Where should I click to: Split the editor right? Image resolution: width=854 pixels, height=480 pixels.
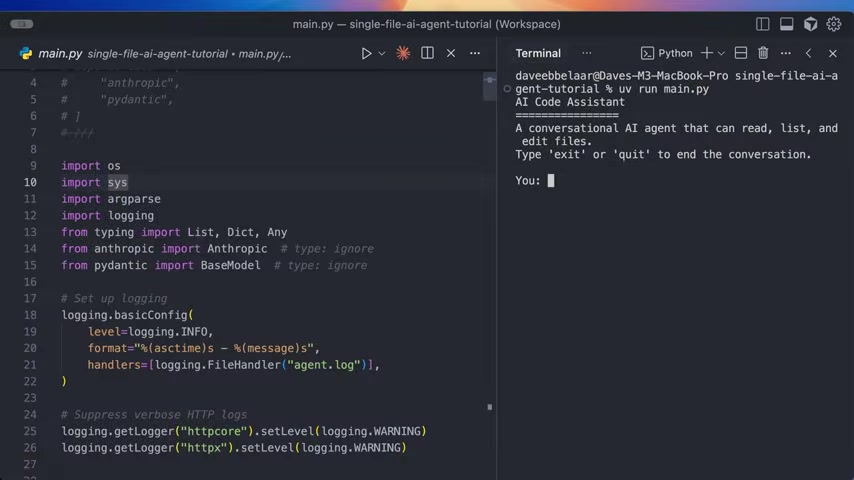428,53
